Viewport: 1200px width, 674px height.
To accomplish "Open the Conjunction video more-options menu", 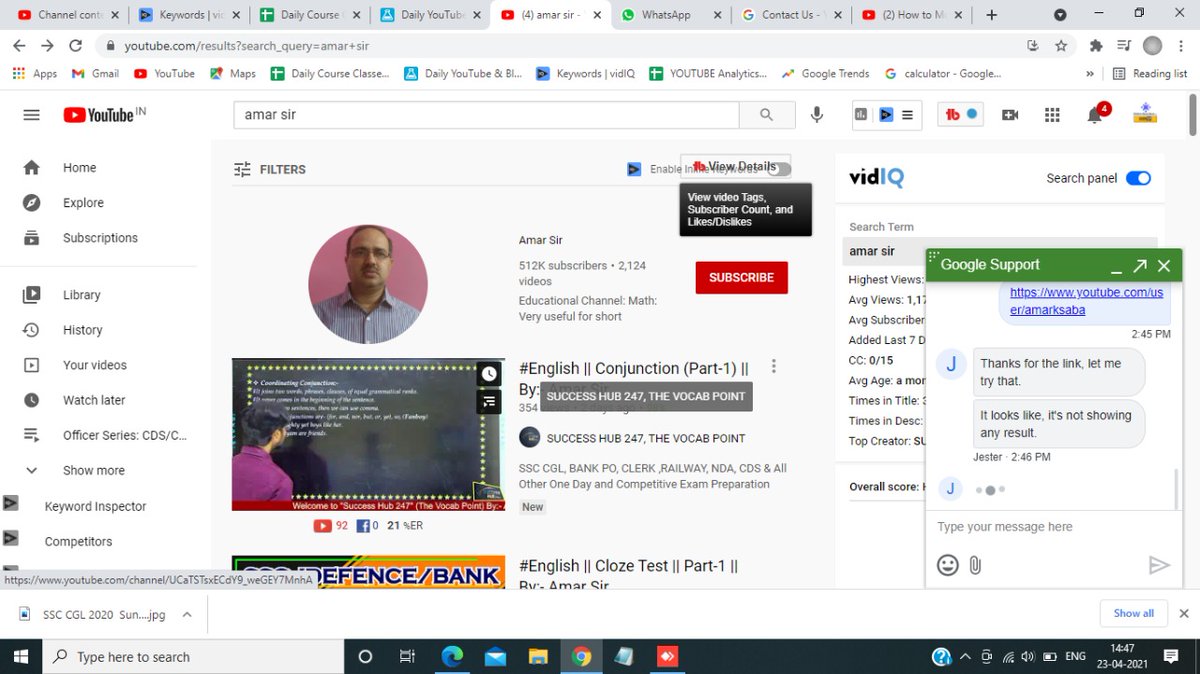I will tap(774, 367).
